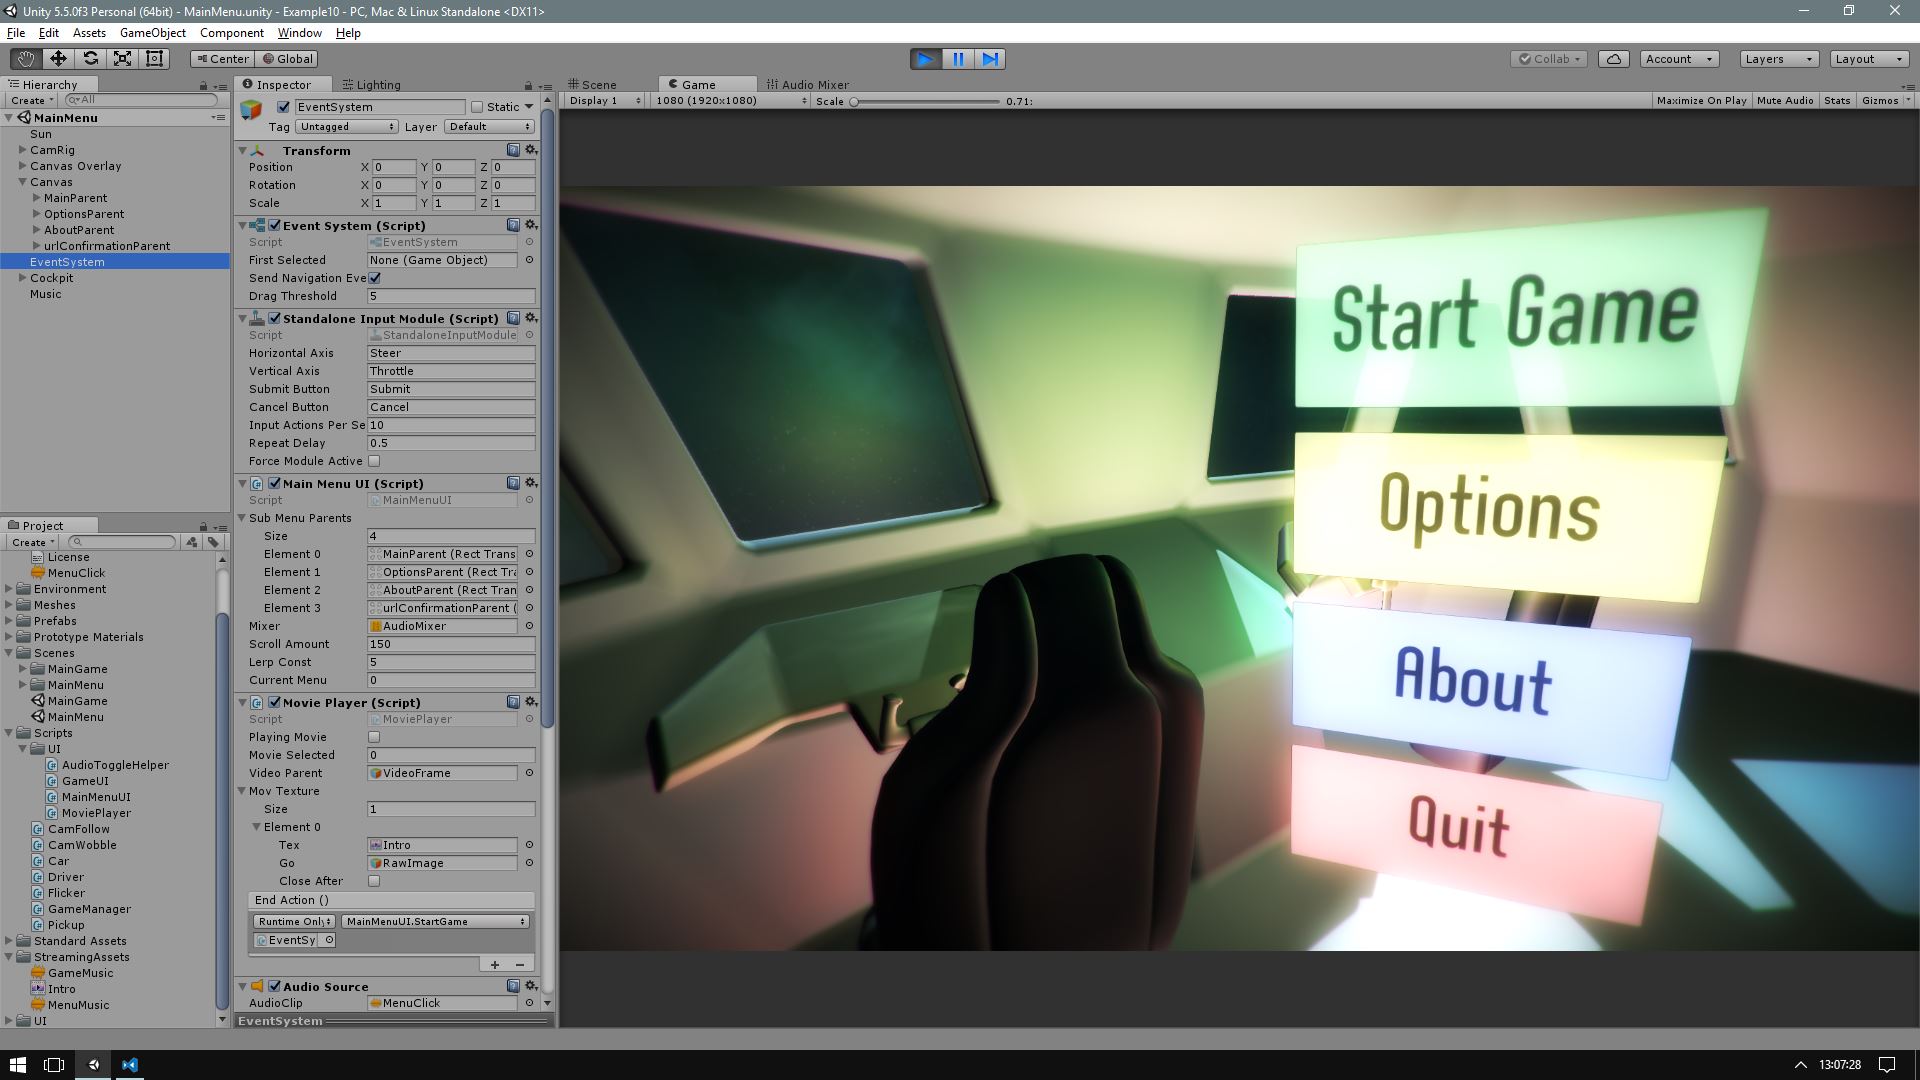Open Transform component gear settings
1920x1080 pixels.
coord(531,150)
